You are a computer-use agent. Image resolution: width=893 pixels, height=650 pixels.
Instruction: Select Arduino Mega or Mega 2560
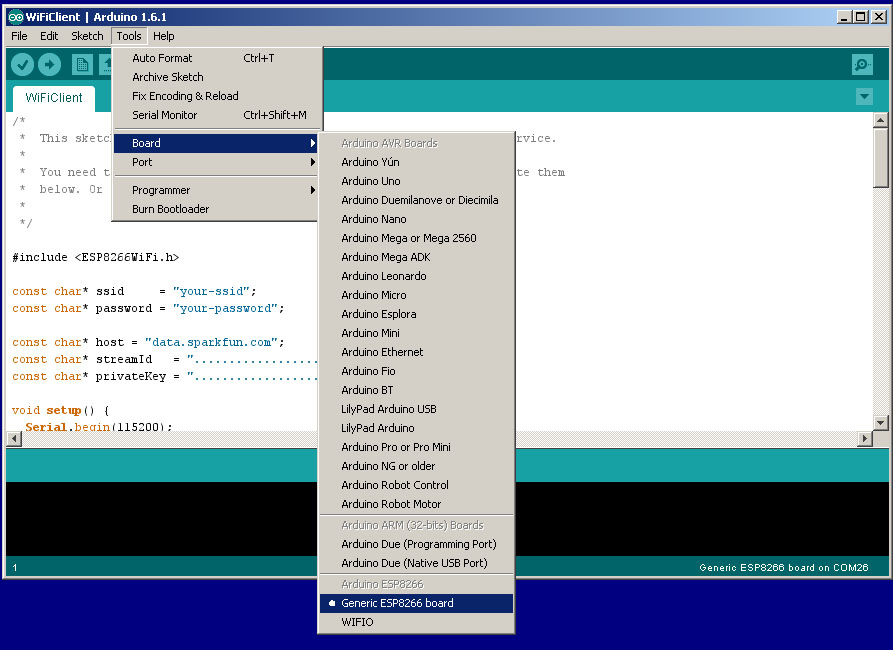click(x=416, y=238)
